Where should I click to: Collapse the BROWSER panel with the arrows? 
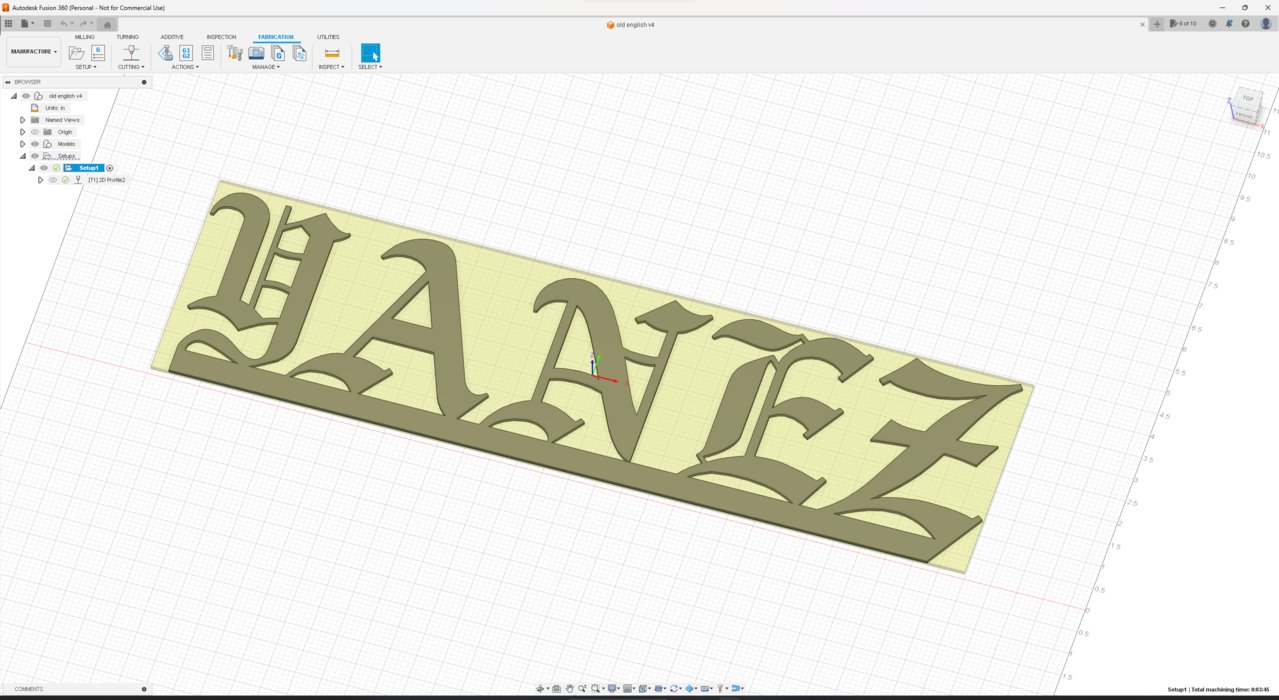tap(8, 82)
